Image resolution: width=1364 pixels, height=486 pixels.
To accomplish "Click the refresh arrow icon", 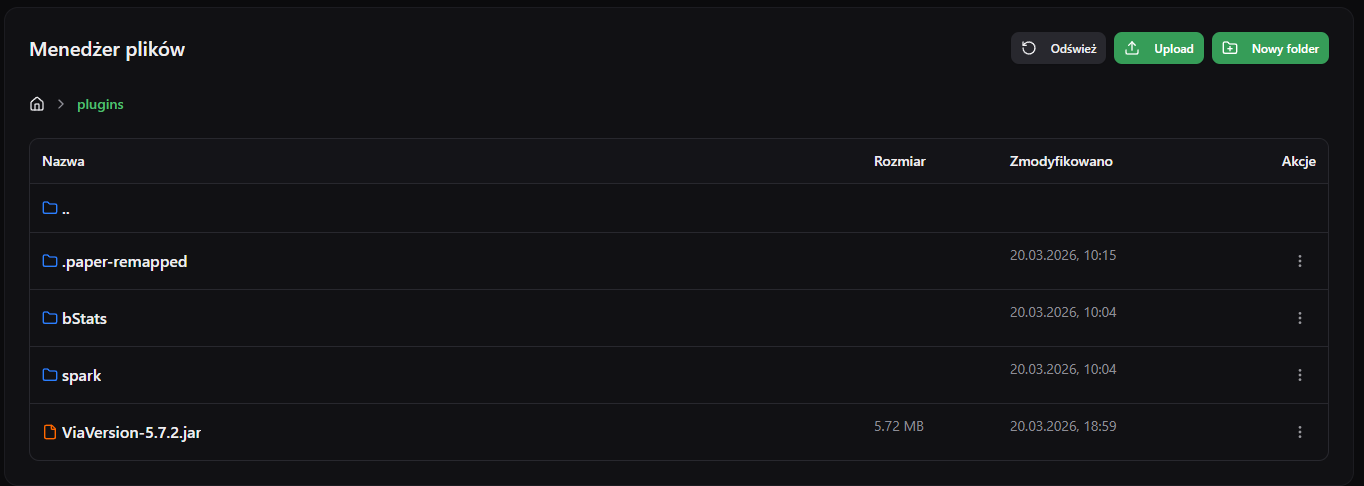I will pos(1029,48).
